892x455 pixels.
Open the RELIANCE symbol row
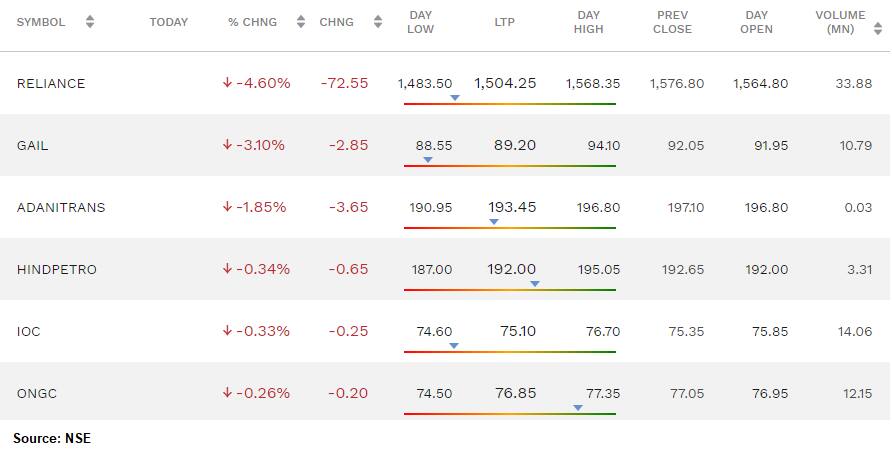446,83
